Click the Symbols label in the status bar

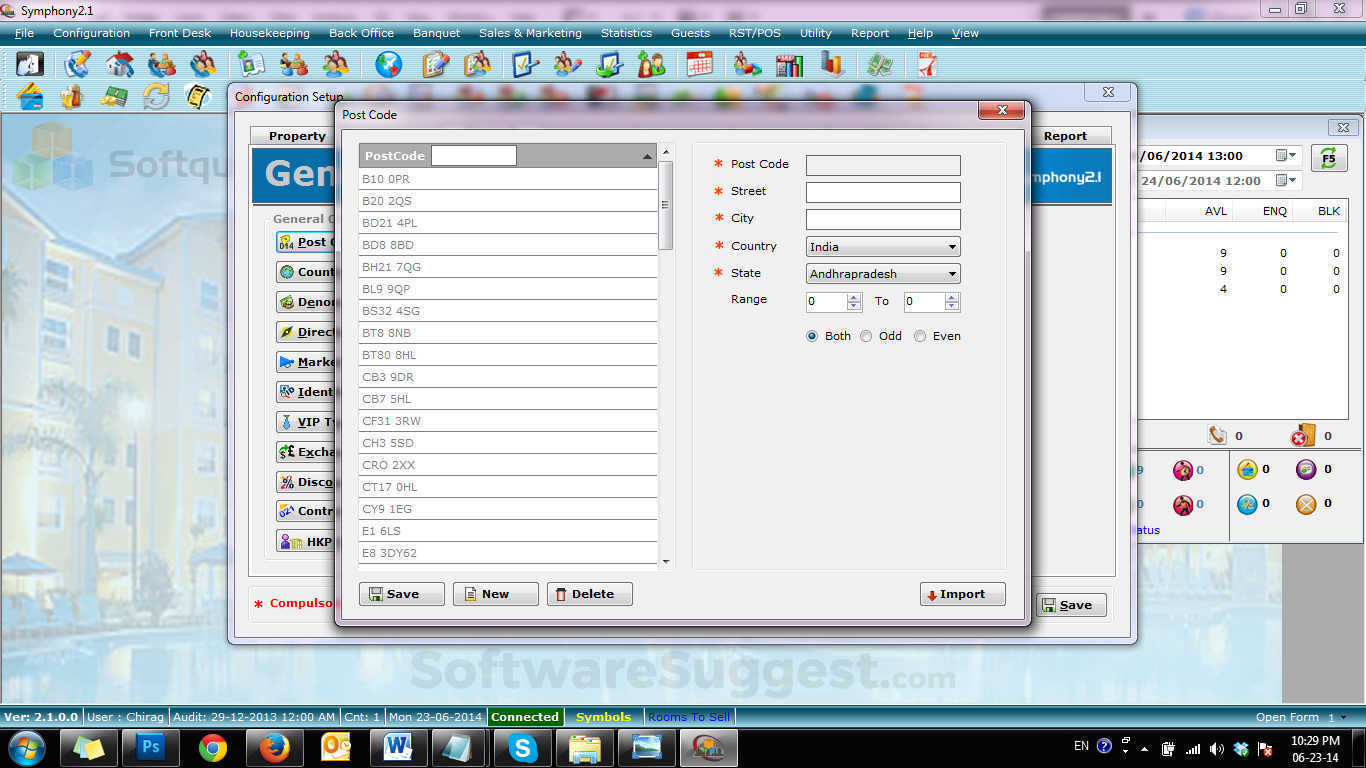tap(603, 717)
